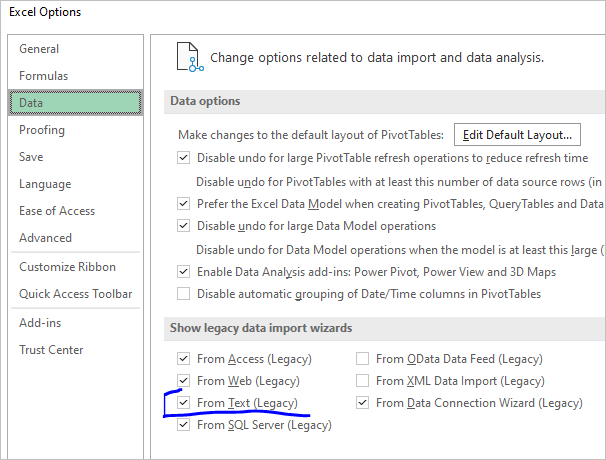Image resolution: width=606 pixels, height=460 pixels.
Task: Open the General options category
Action: tap(39, 49)
